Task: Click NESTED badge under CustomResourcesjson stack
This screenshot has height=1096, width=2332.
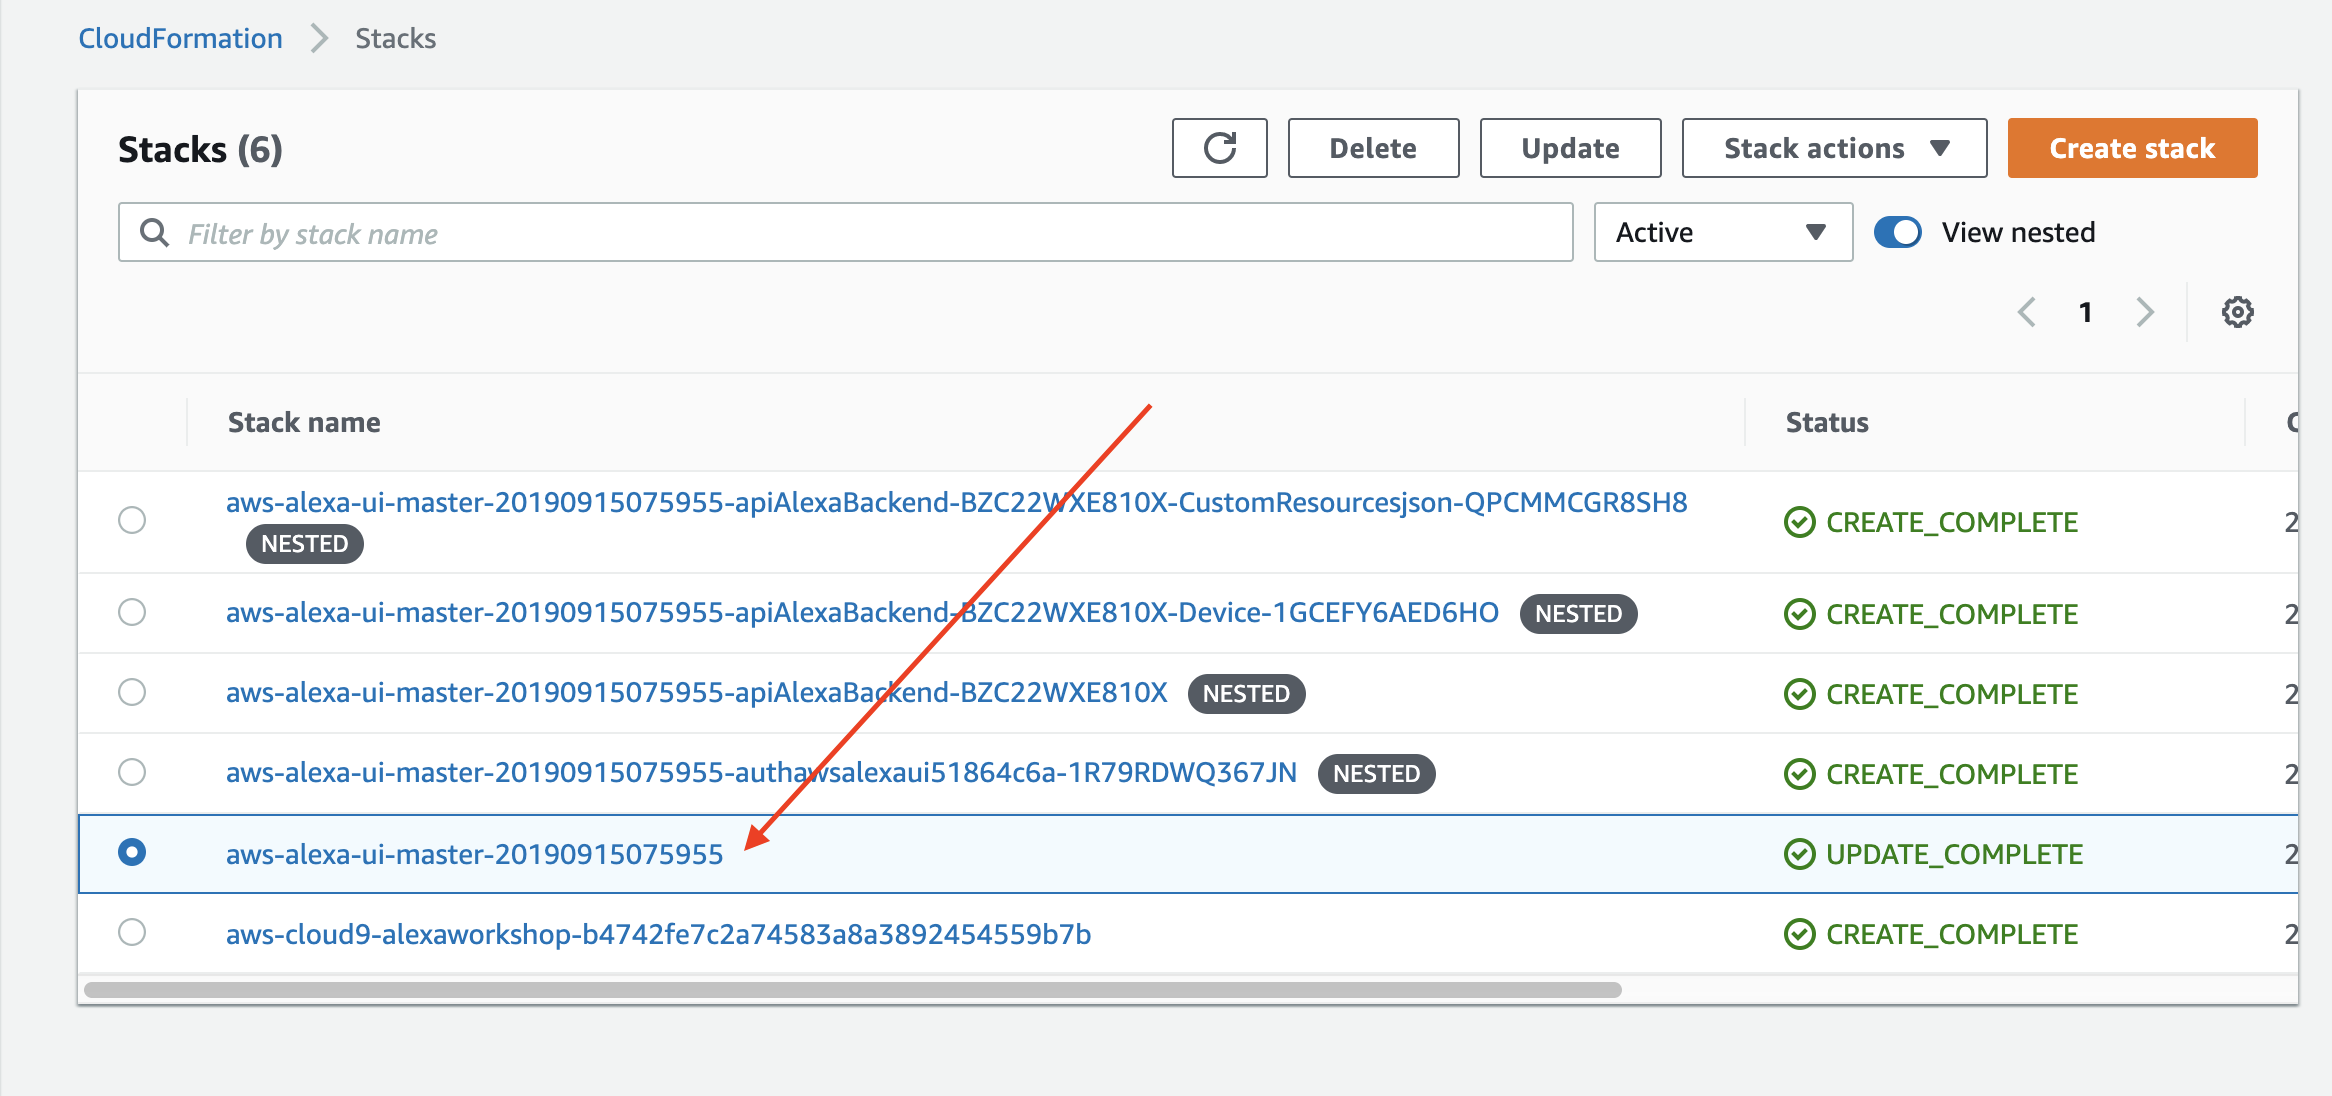Action: tap(304, 544)
